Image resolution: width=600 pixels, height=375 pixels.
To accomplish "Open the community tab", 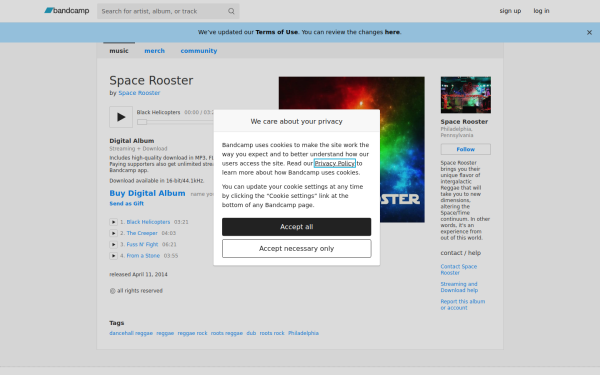I will tap(199, 51).
